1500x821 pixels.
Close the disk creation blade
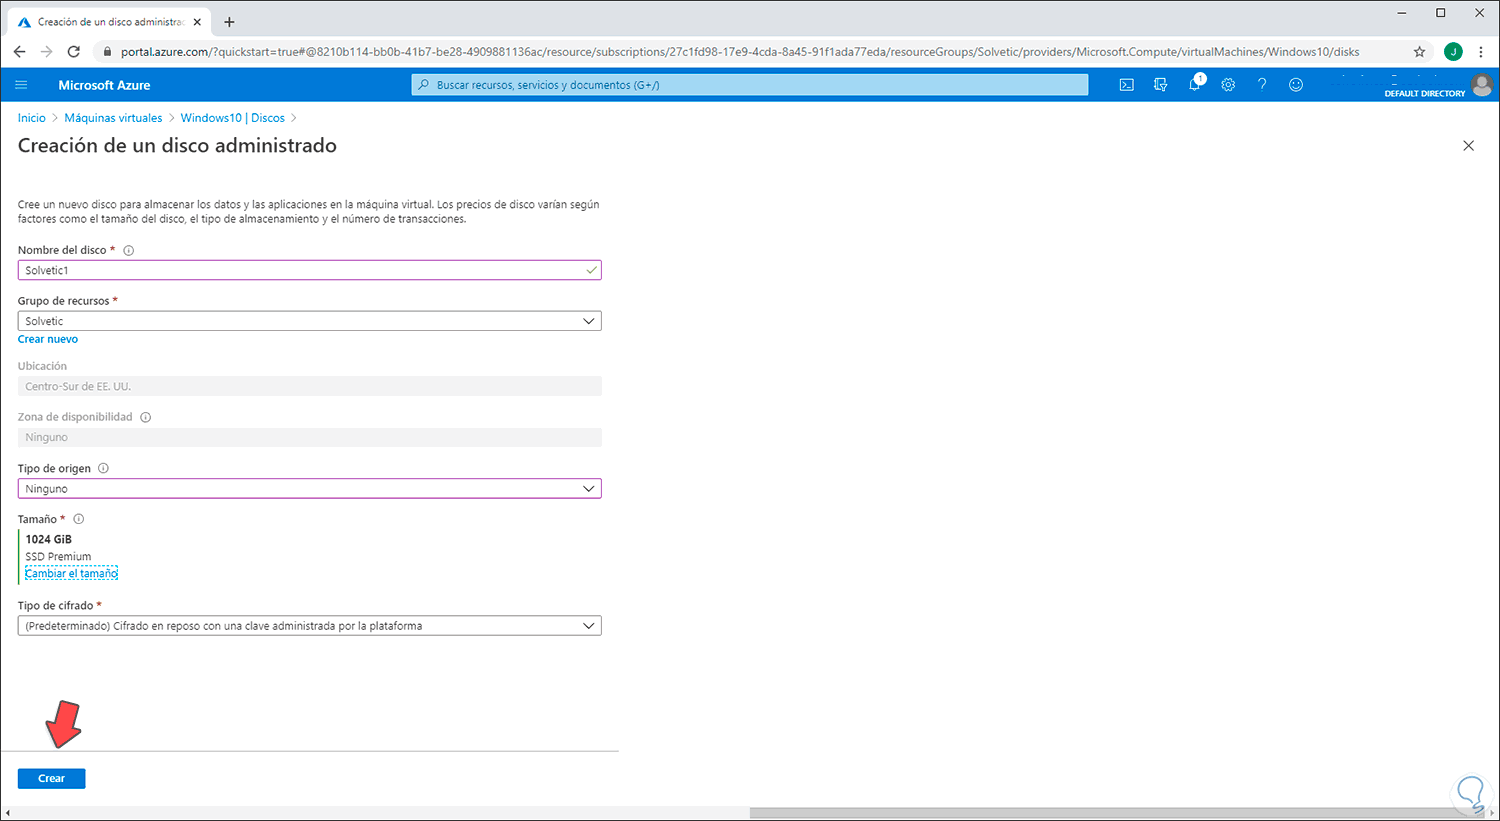pyautogui.click(x=1468, y=146)
